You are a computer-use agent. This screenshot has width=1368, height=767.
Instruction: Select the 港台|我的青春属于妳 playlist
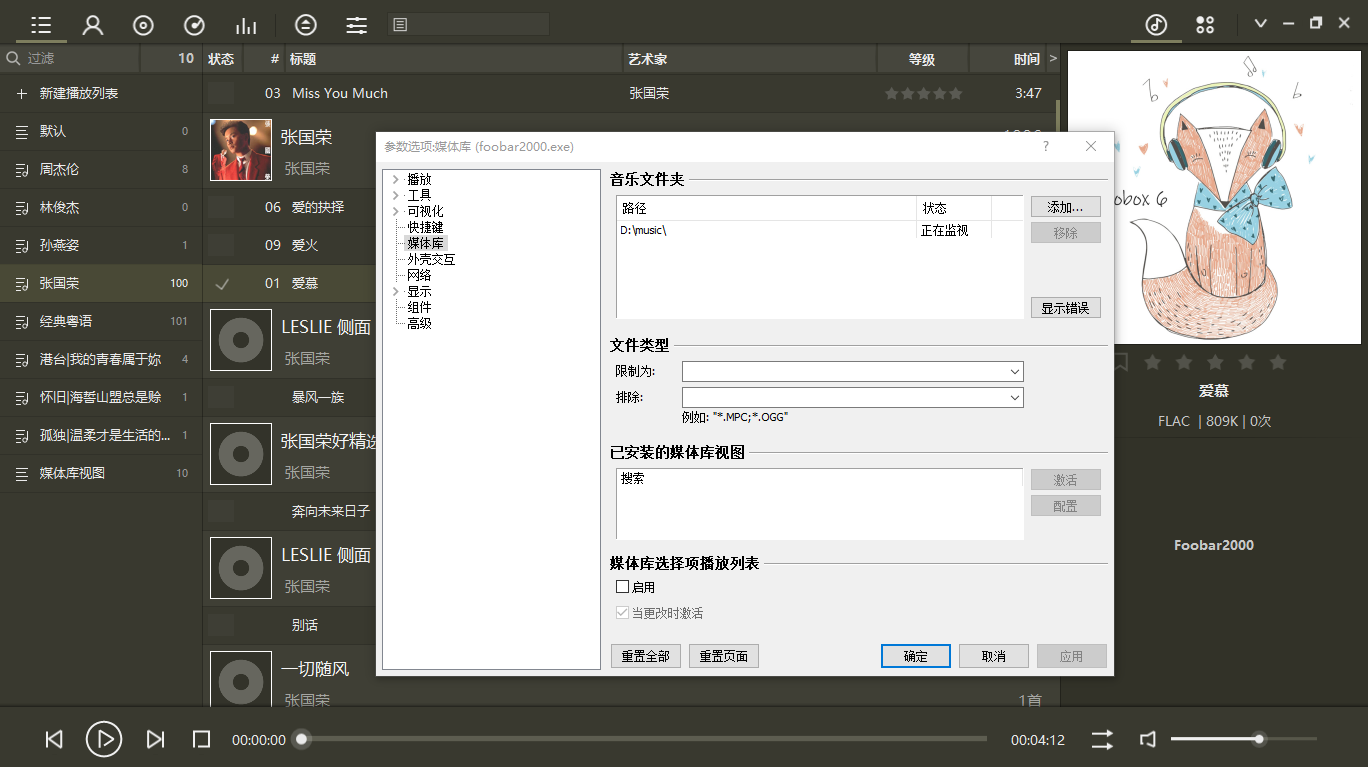(100, 359)
